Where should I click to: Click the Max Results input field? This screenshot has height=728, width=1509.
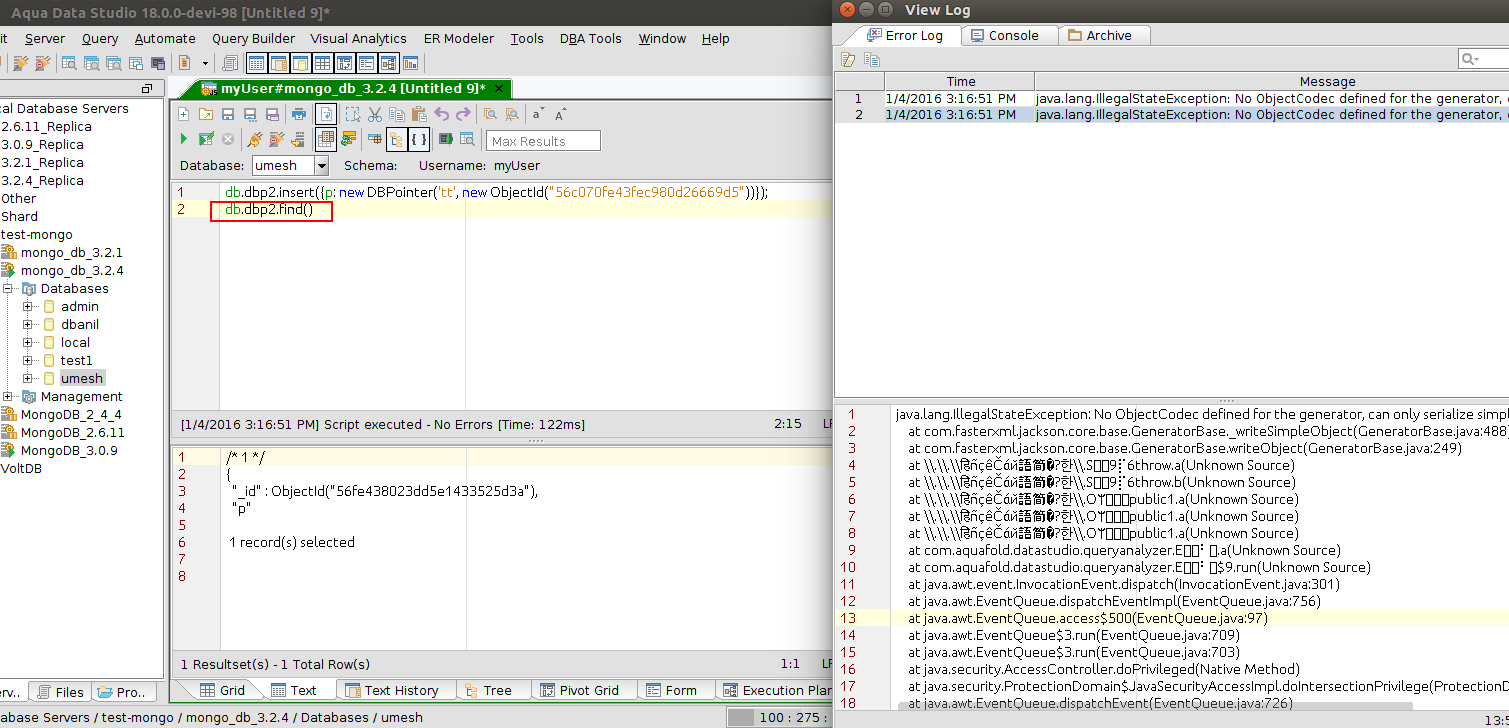(543, 141)
